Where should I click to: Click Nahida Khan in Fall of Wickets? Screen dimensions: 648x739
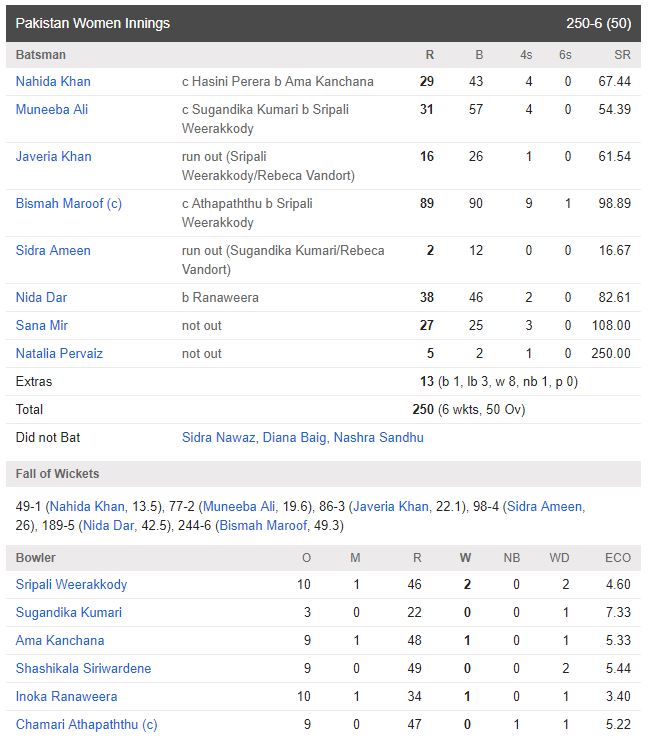coord(88,507)
